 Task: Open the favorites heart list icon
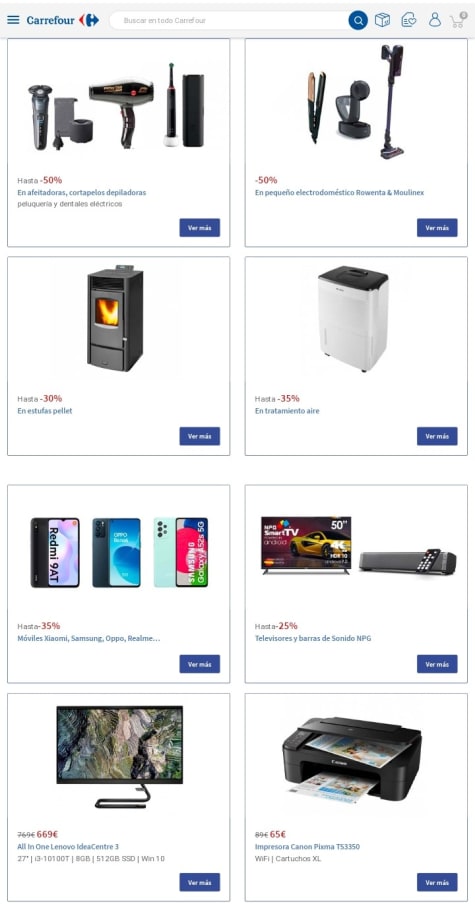click(409, 20)
